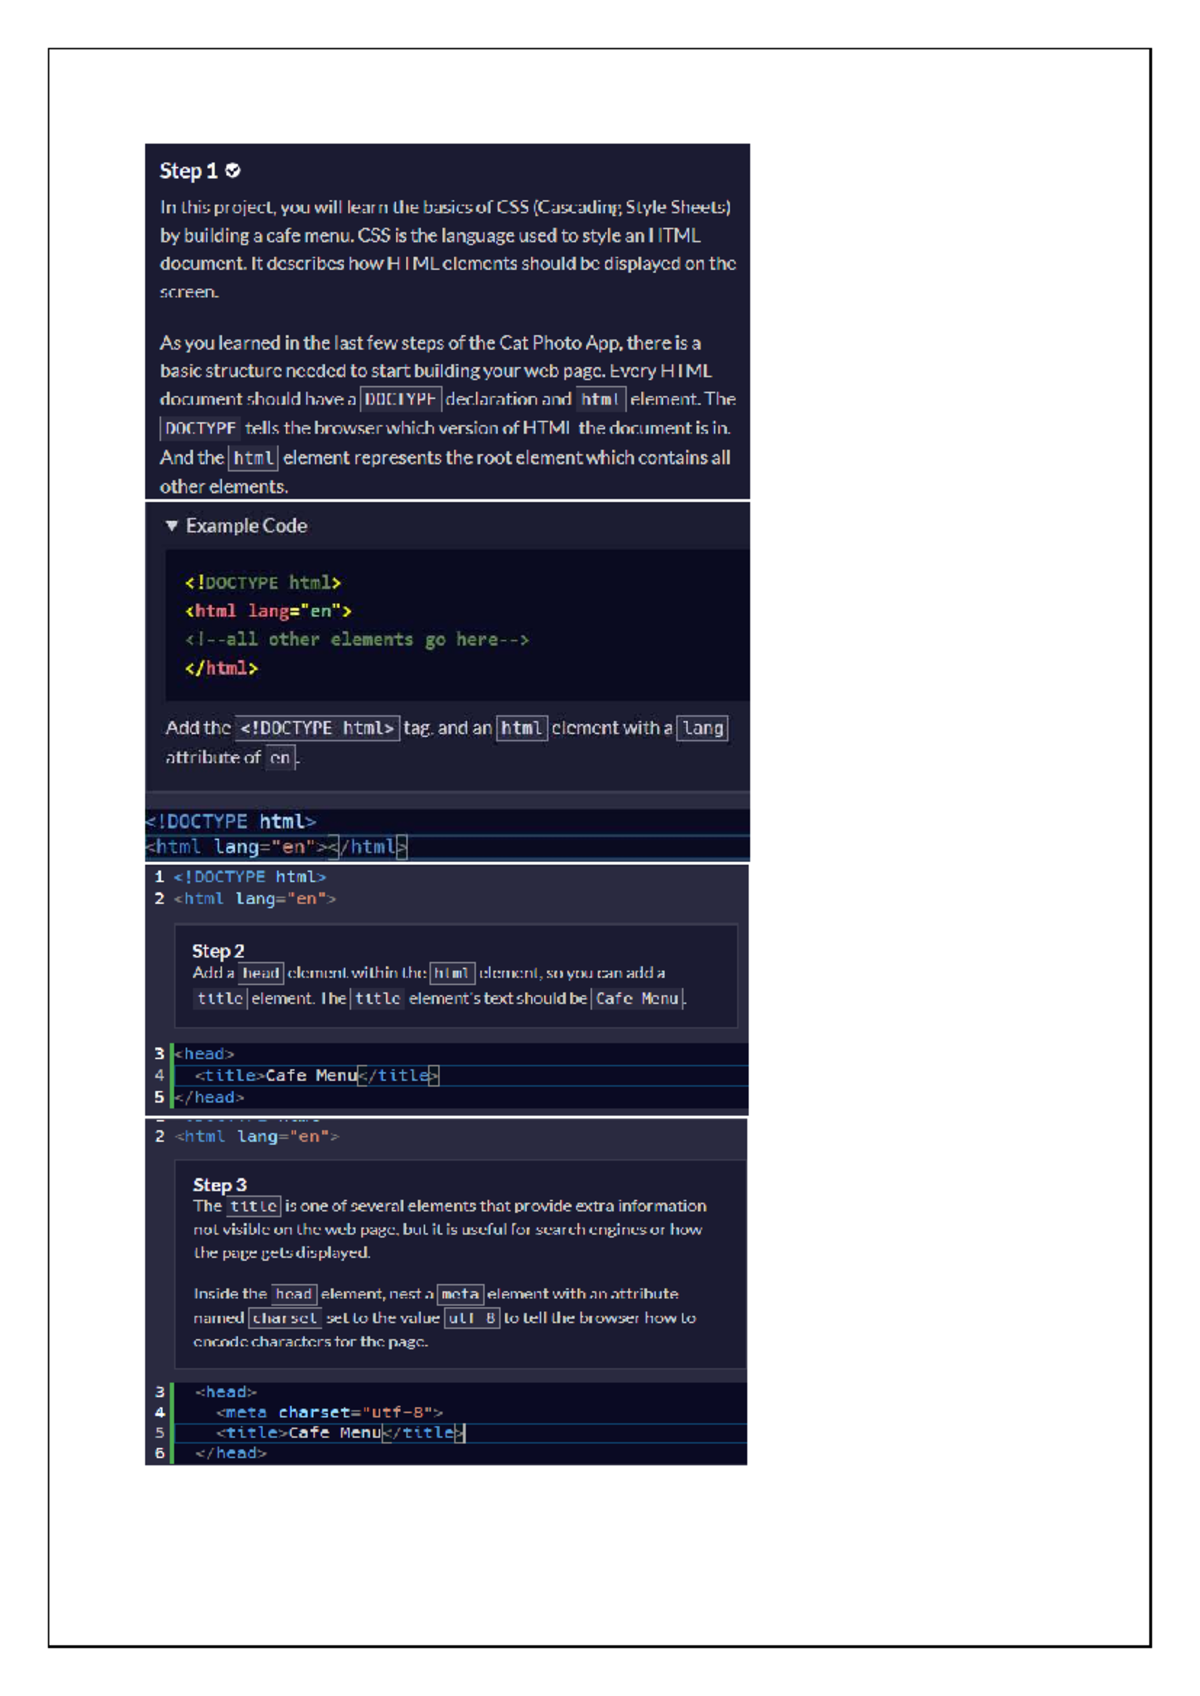The height and width of the screenshot is (1696, 1200).
Task: Click the Cafe Menu inline code in Step 2
Action: (x=637, y=998)
